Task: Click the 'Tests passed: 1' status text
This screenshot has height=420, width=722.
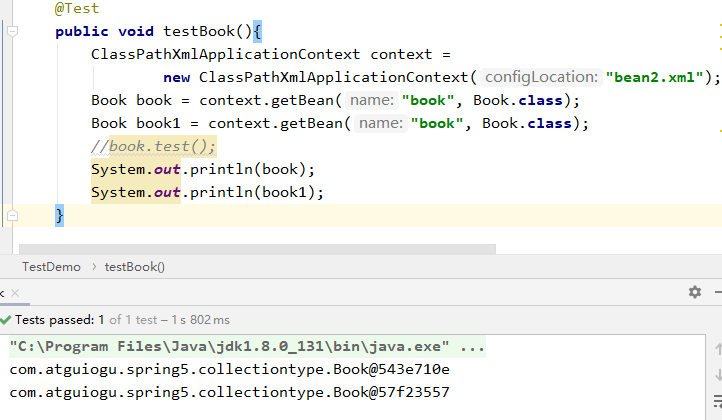Action: point(59,320)
